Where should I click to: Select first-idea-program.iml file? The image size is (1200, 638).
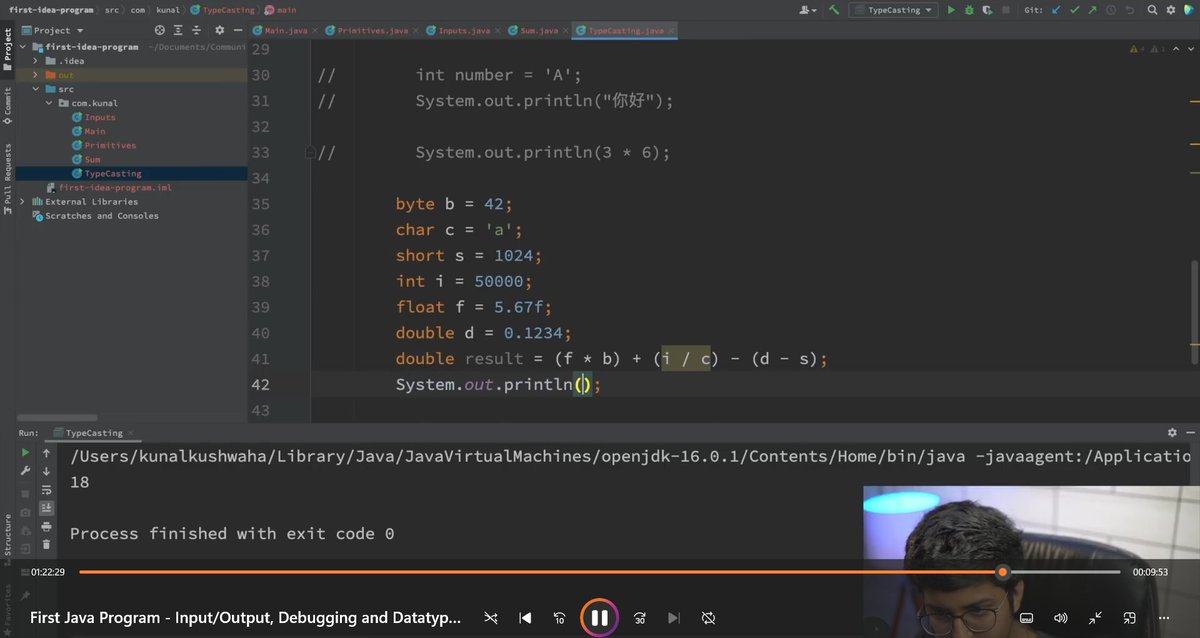(114, 187)
